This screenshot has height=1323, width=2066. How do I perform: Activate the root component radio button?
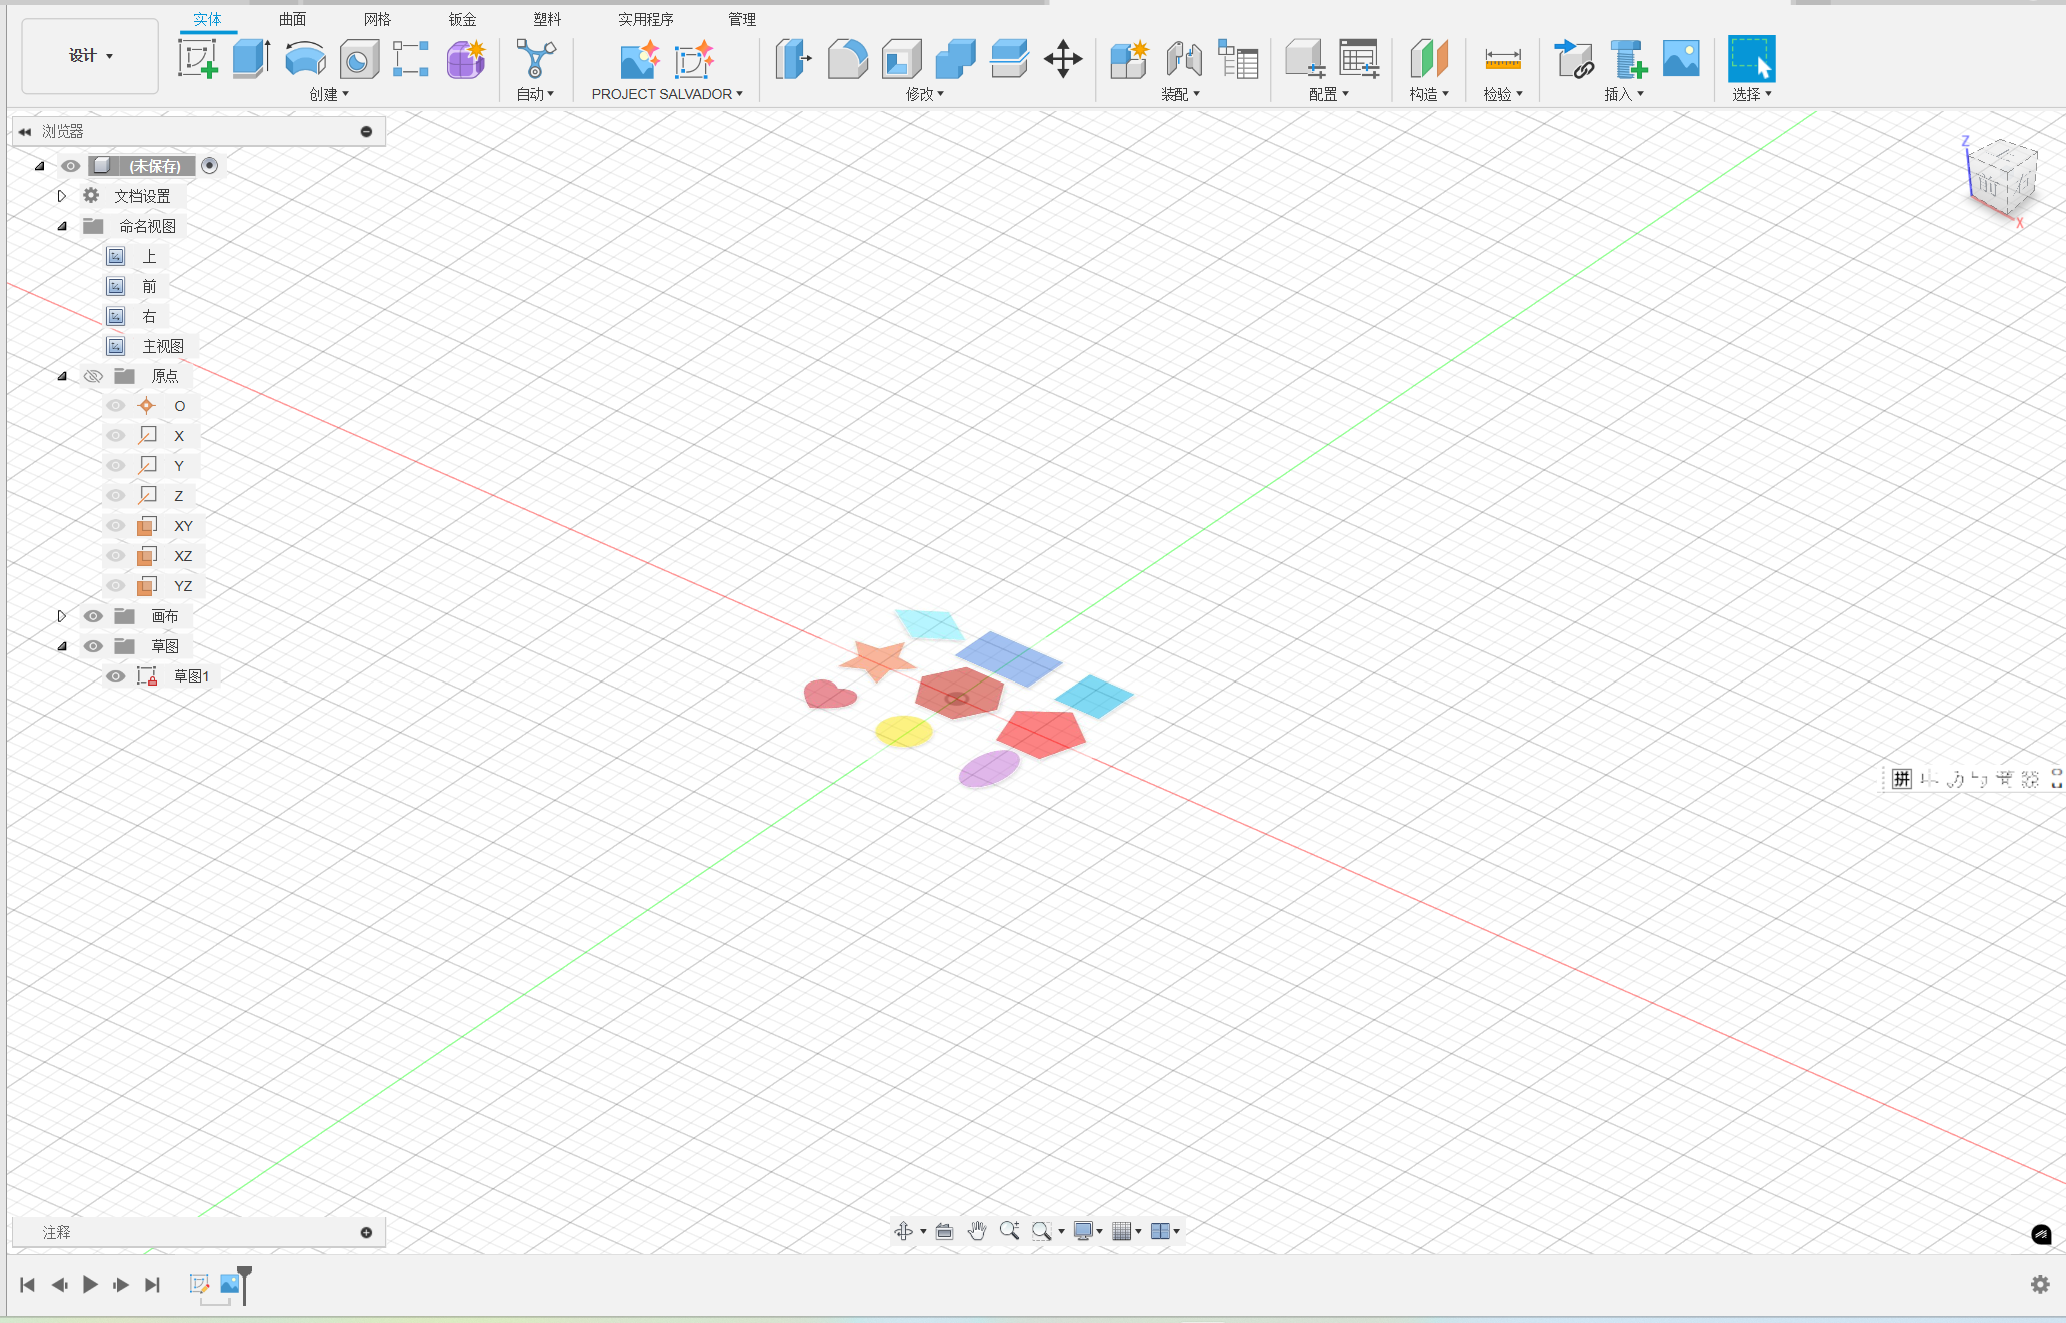[x=209, y=166]
